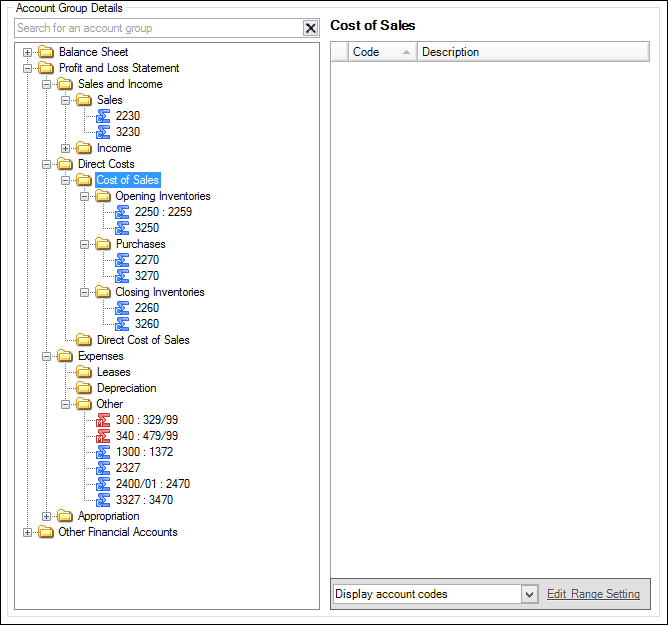This screenshot has height=625, width=668.
Task: Click the Depreciation folder icon
Action: [x=84, y=388]
